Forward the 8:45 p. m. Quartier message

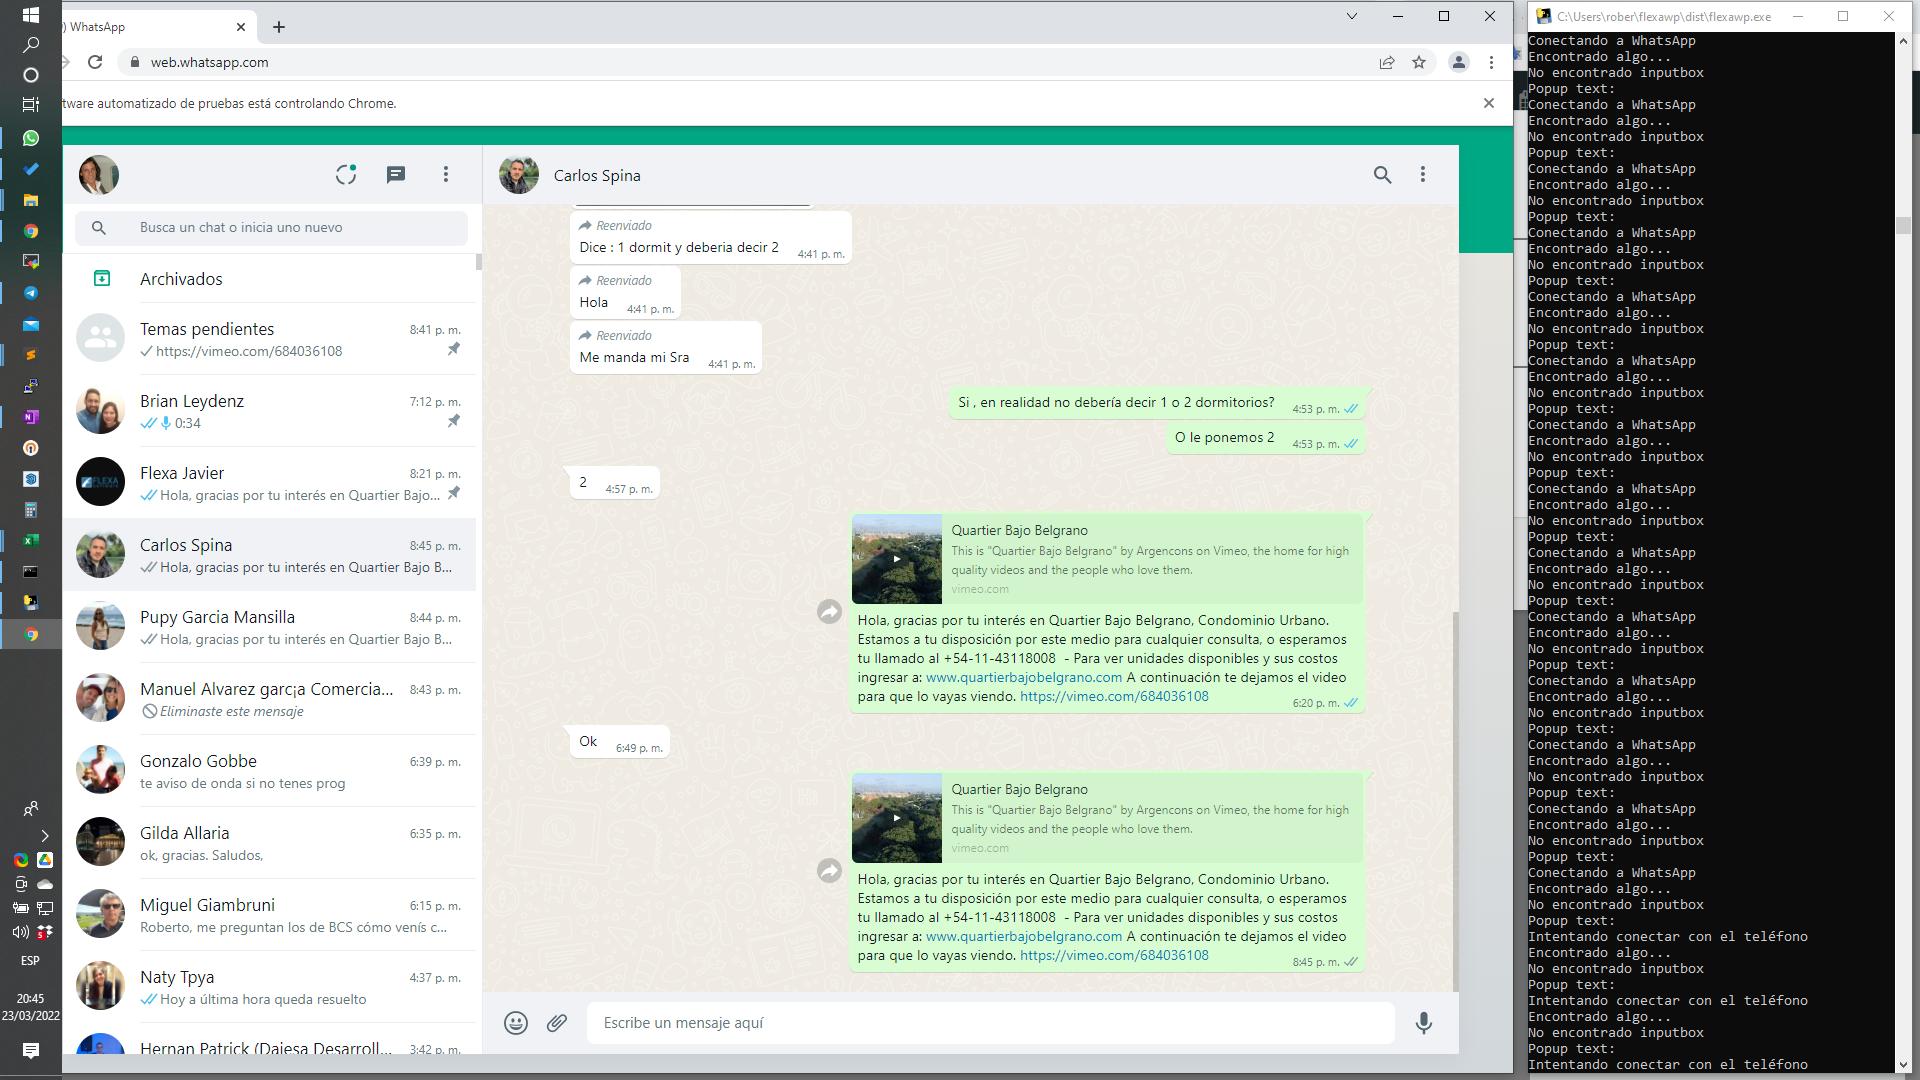829,871
